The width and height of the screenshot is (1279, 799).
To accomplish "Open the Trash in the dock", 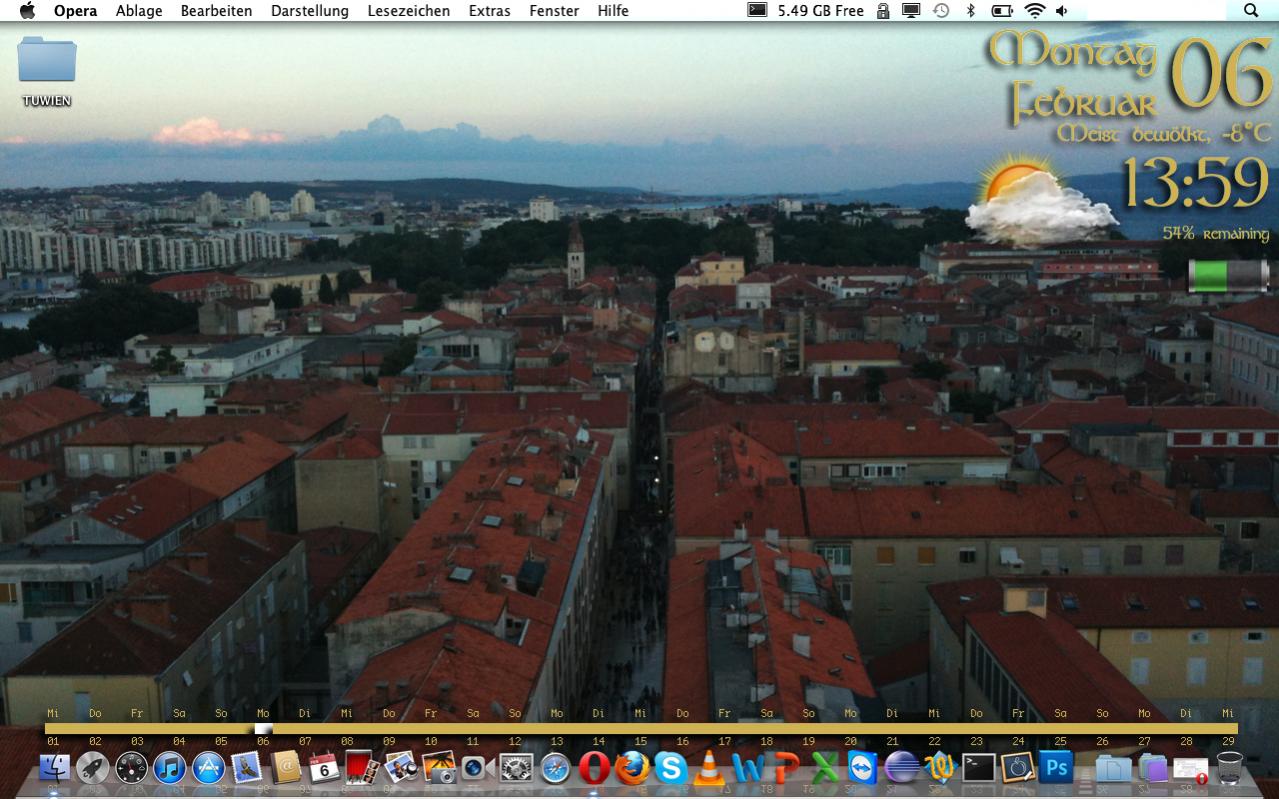I will pos(1229,768).
